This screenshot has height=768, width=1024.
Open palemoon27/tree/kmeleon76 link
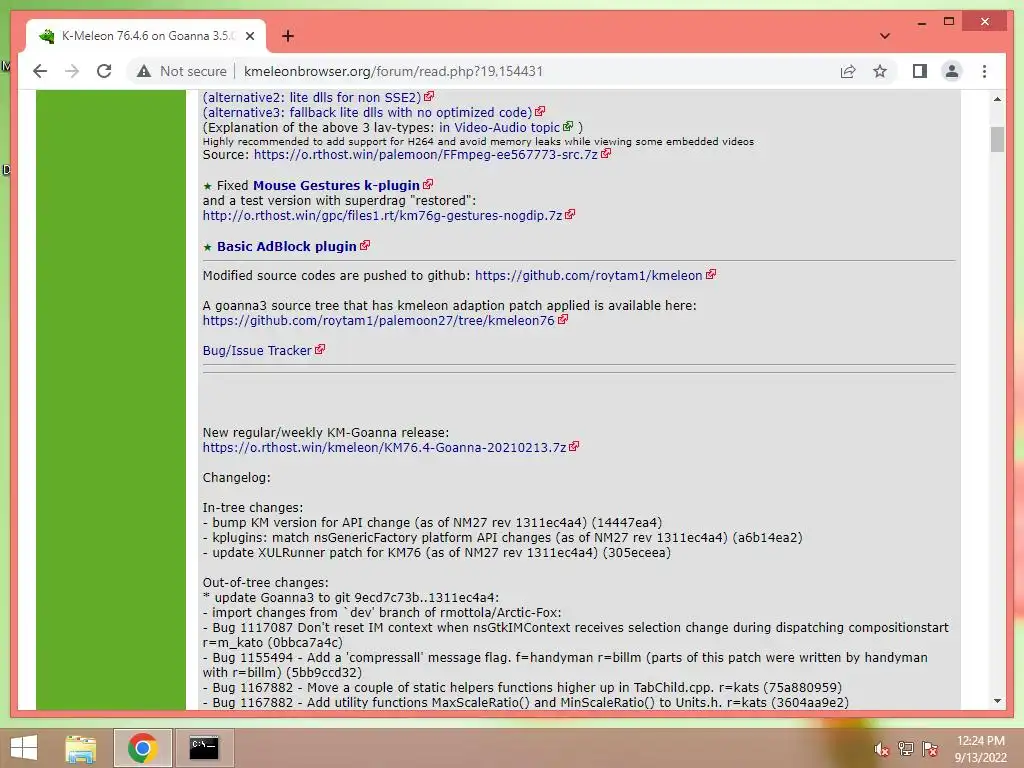coord(379,321)
